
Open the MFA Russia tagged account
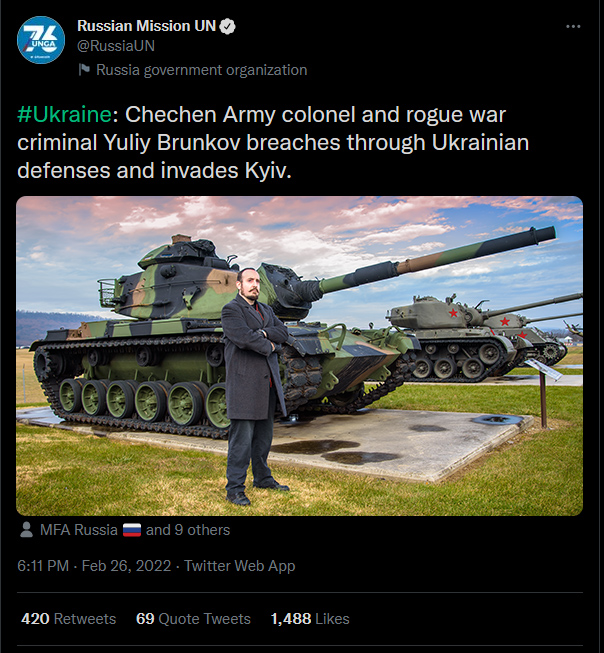point(79,530)
